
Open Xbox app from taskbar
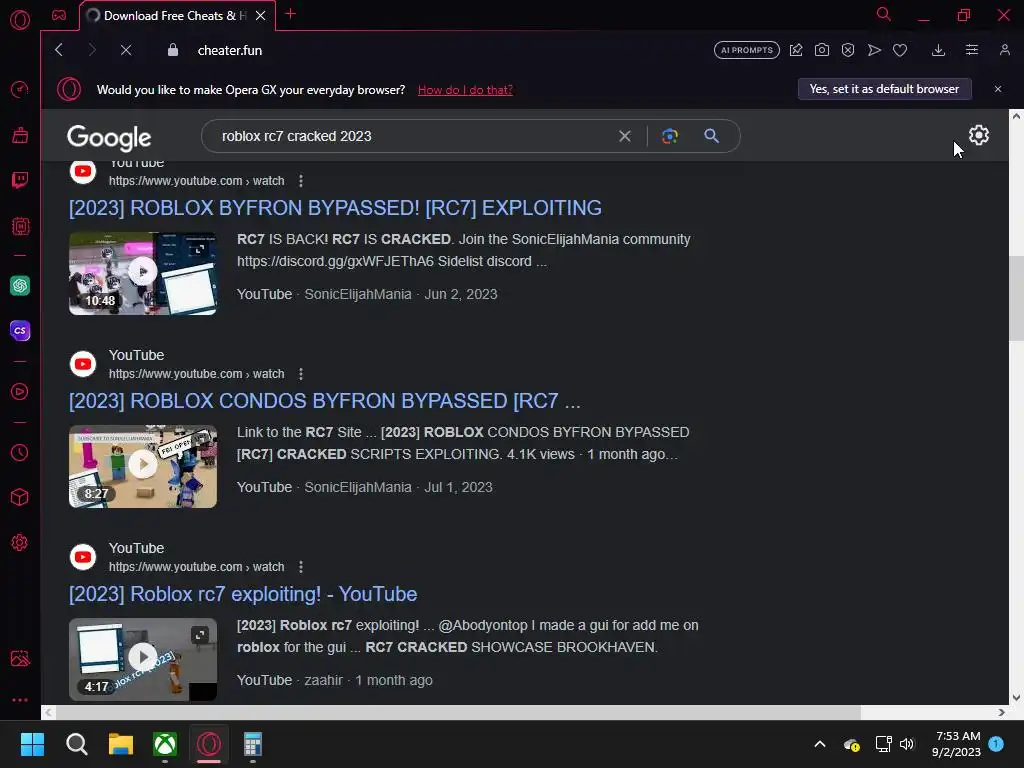click(x=165, y=744)
